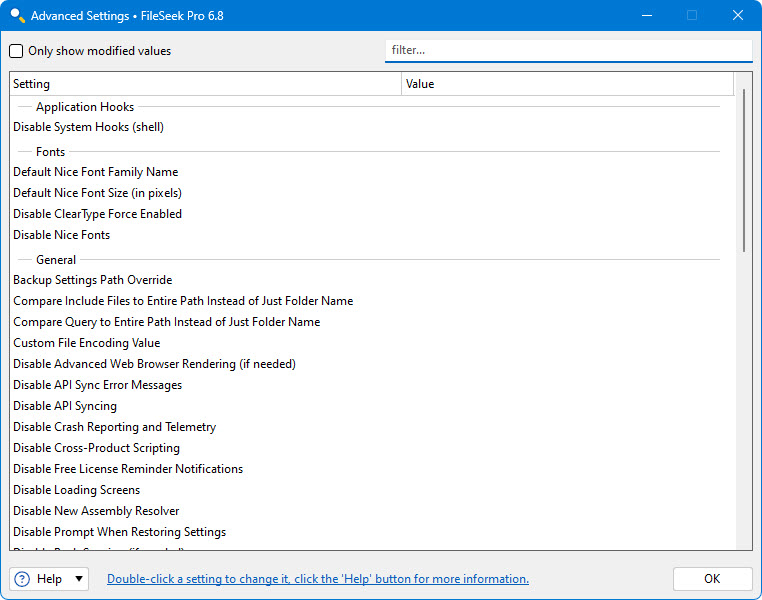
Task: Click the OK button
Action: (712, 579)
